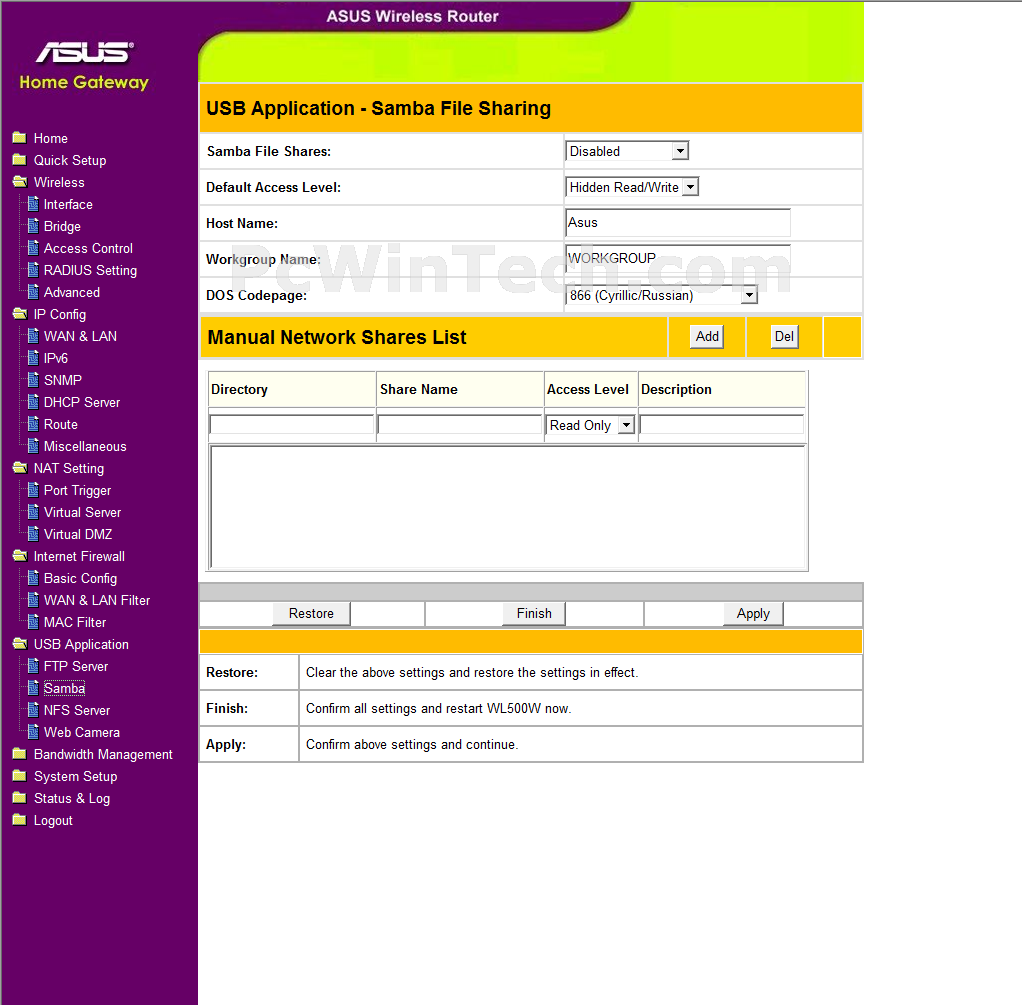Image resolution: width=1022 pixels, height=1005 pixels.
Task: Click the USB Application folder icon
Action: [20, 644]
